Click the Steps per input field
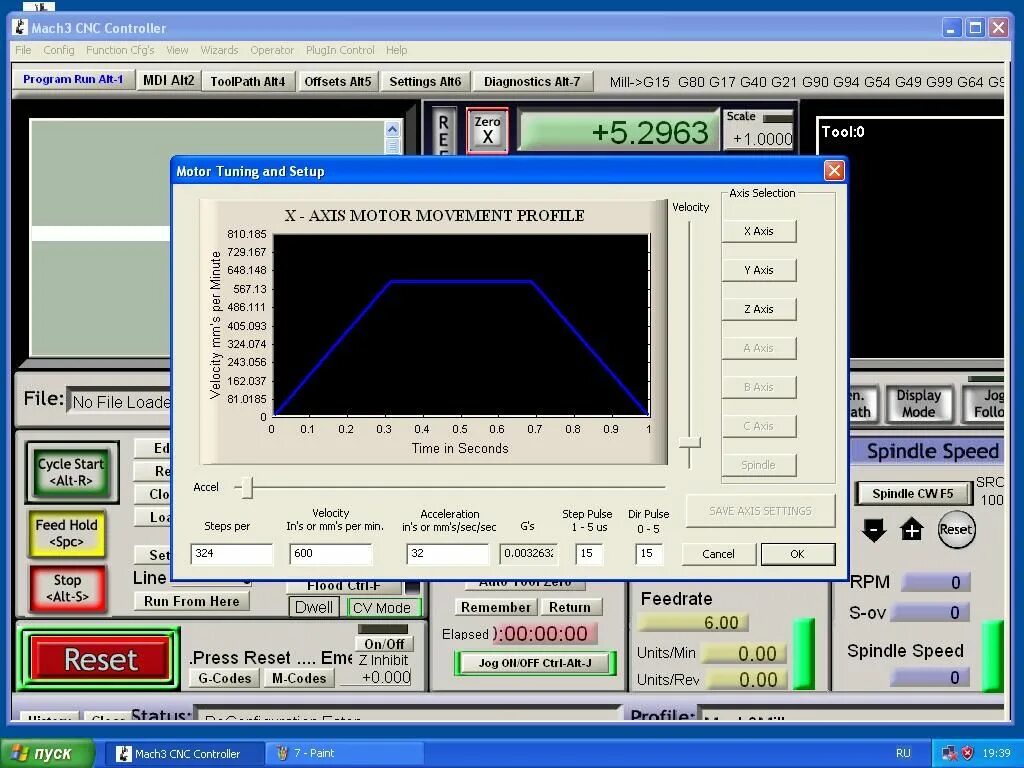The height and width of the screenshot is (768, 1024). [x=231, y=554]
